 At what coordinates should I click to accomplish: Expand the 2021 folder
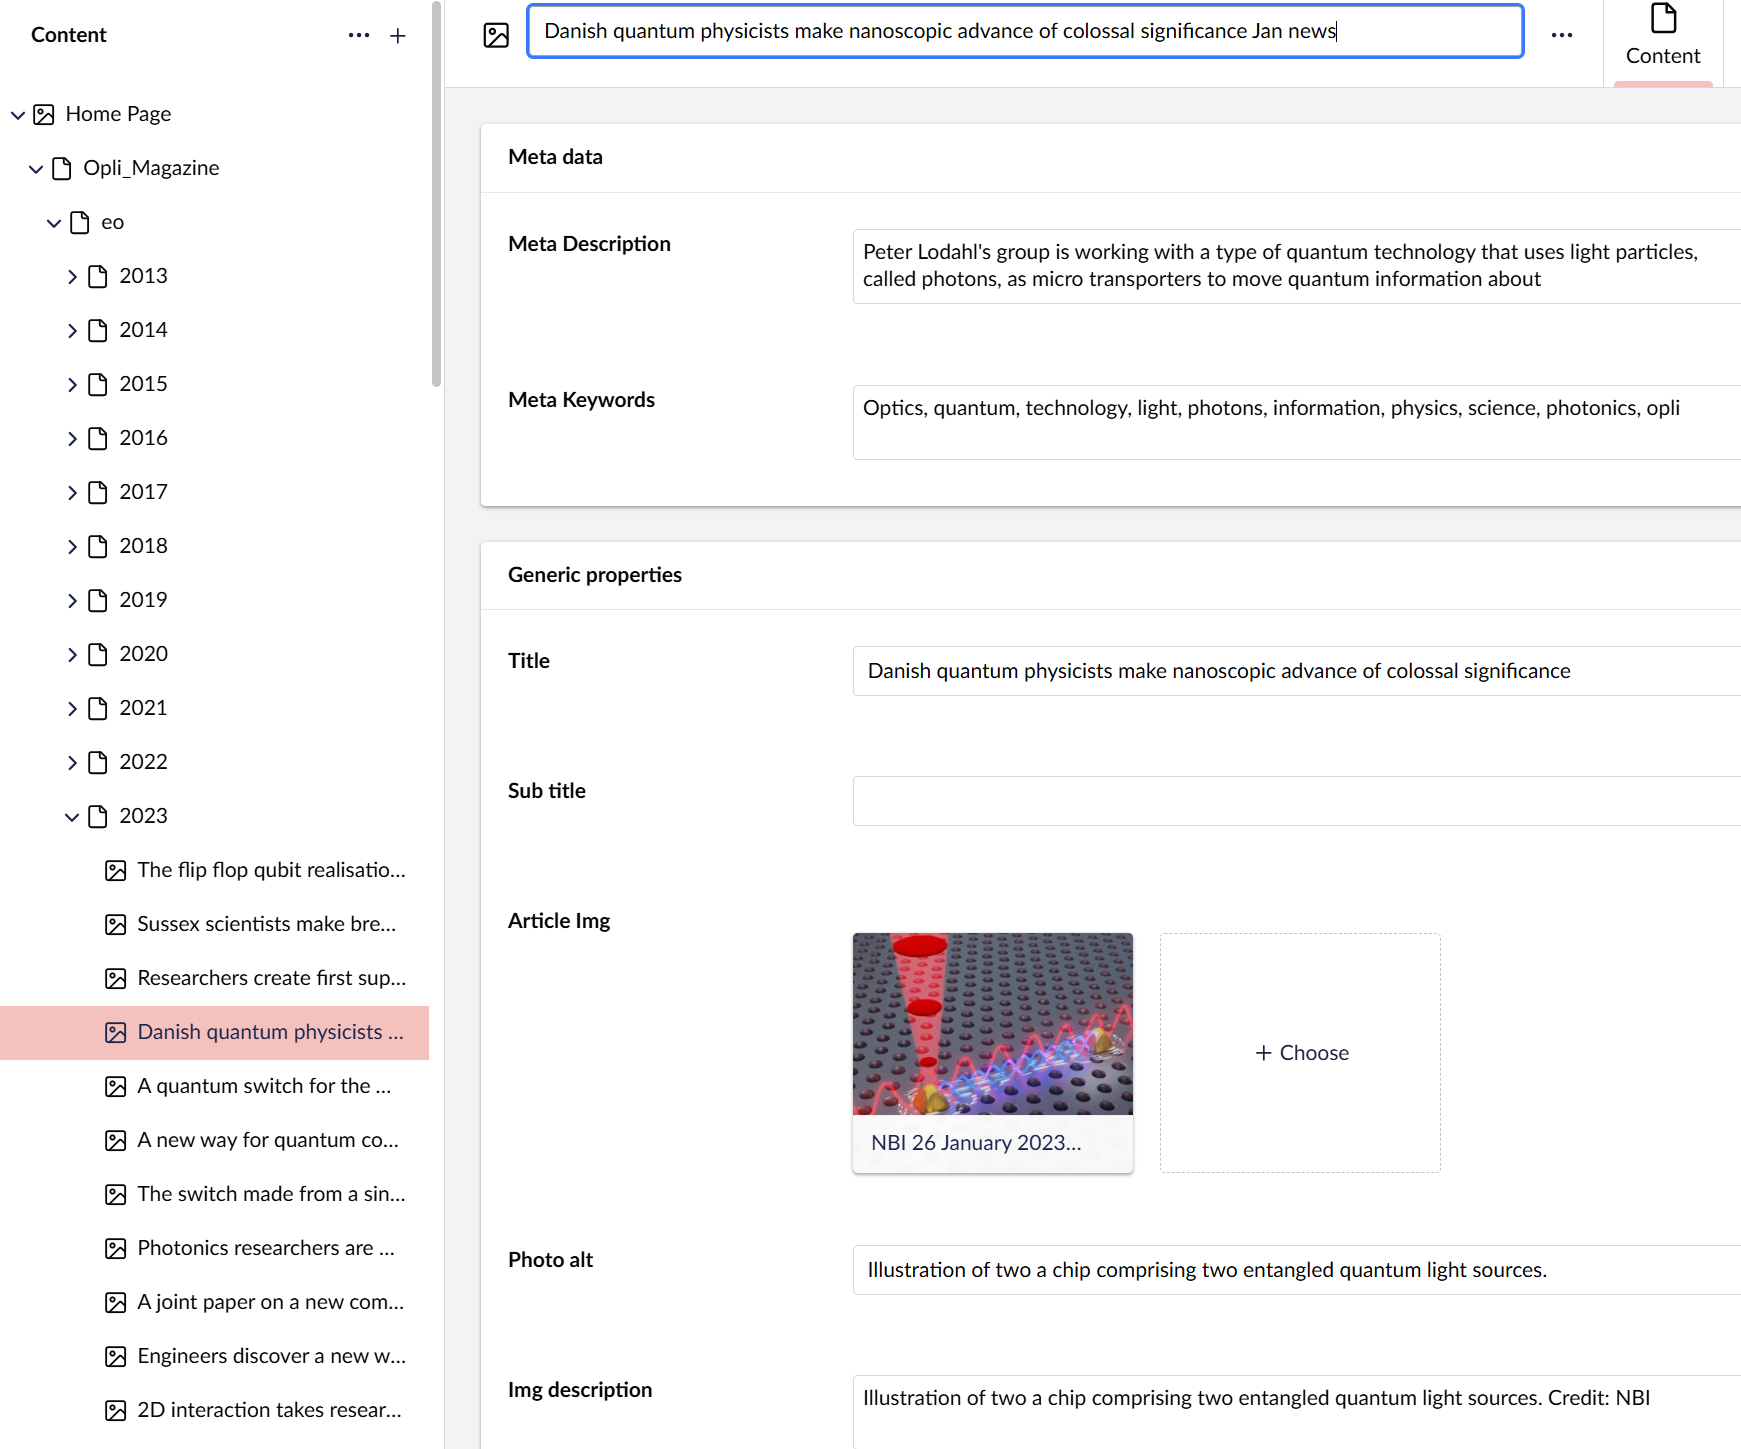click(72, 708)
